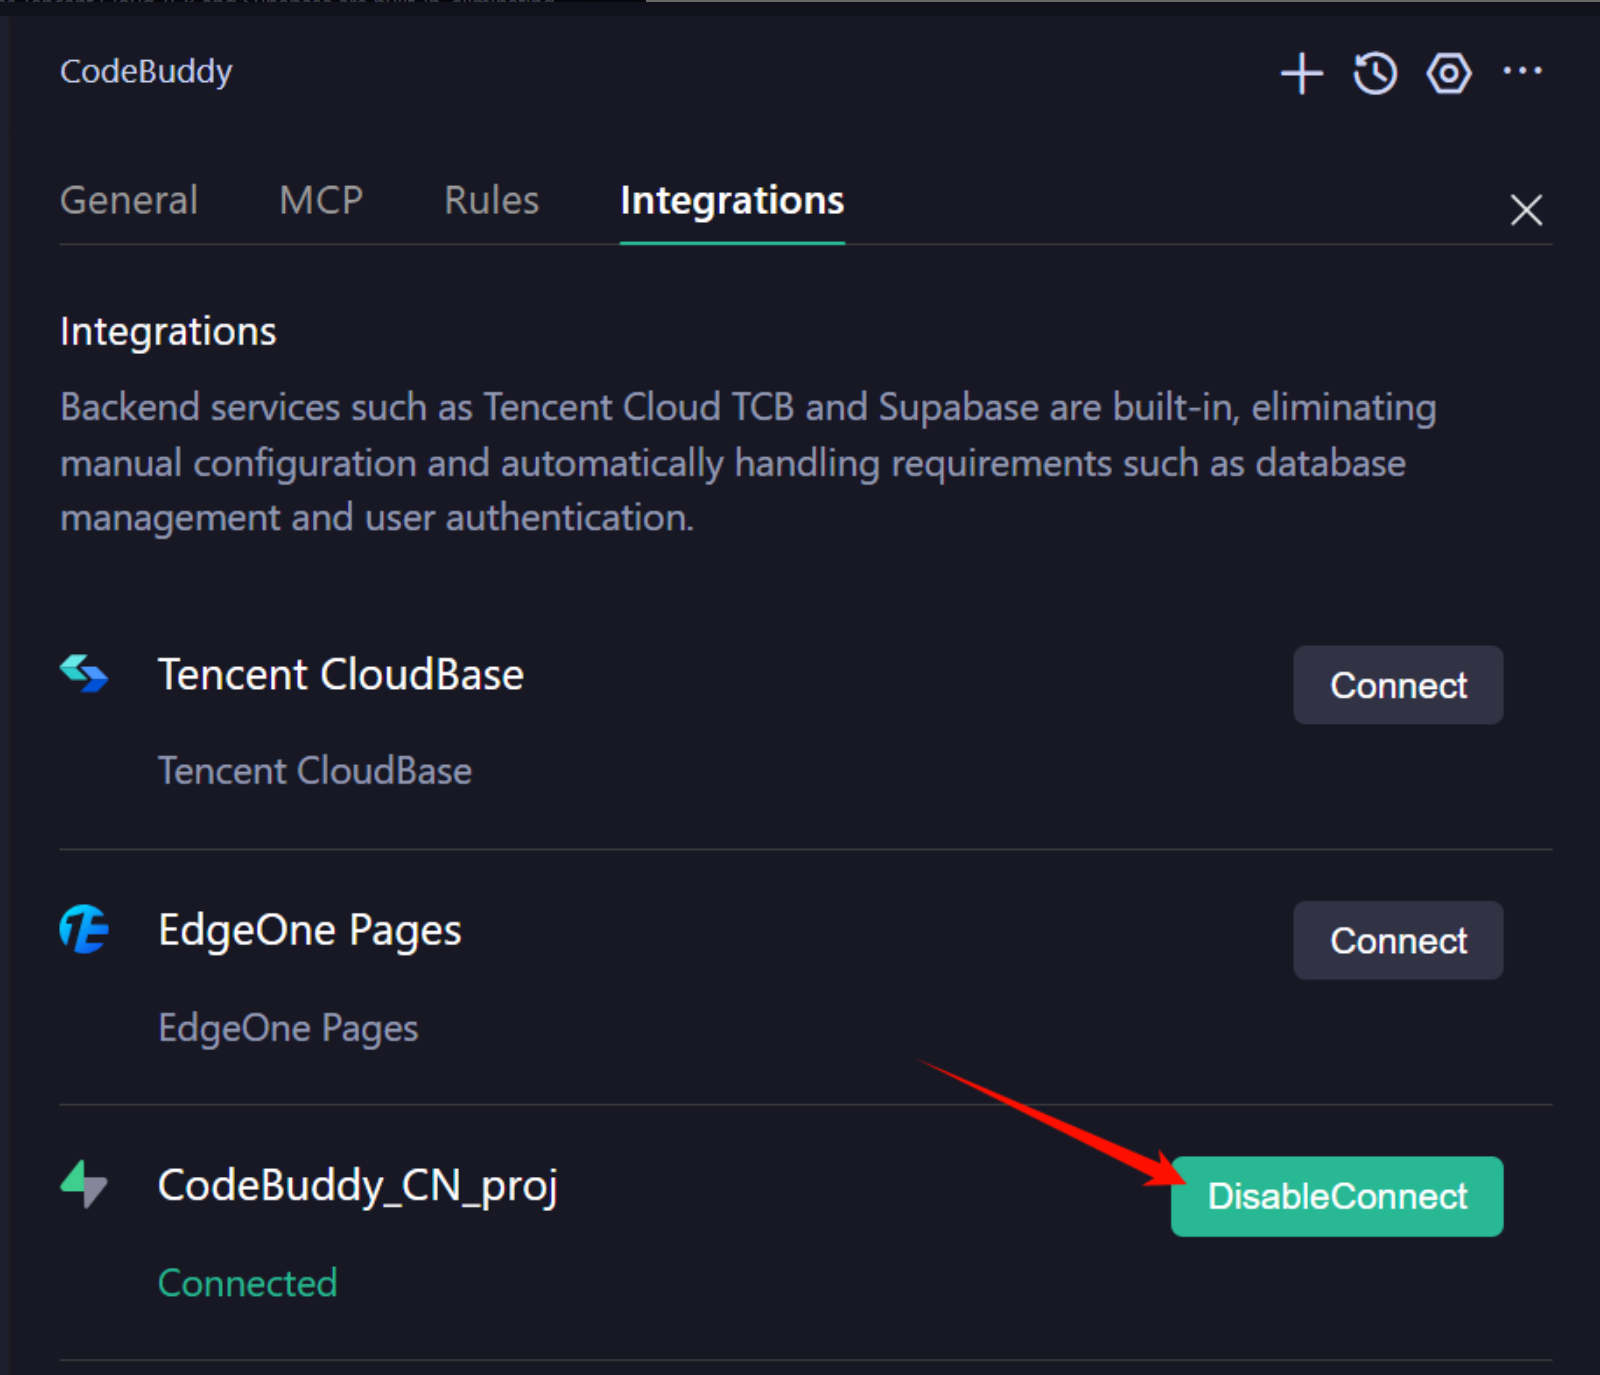The image size is (1600, 1375).
Task: Select the Integrations tab
Action: tap(732, 201)
